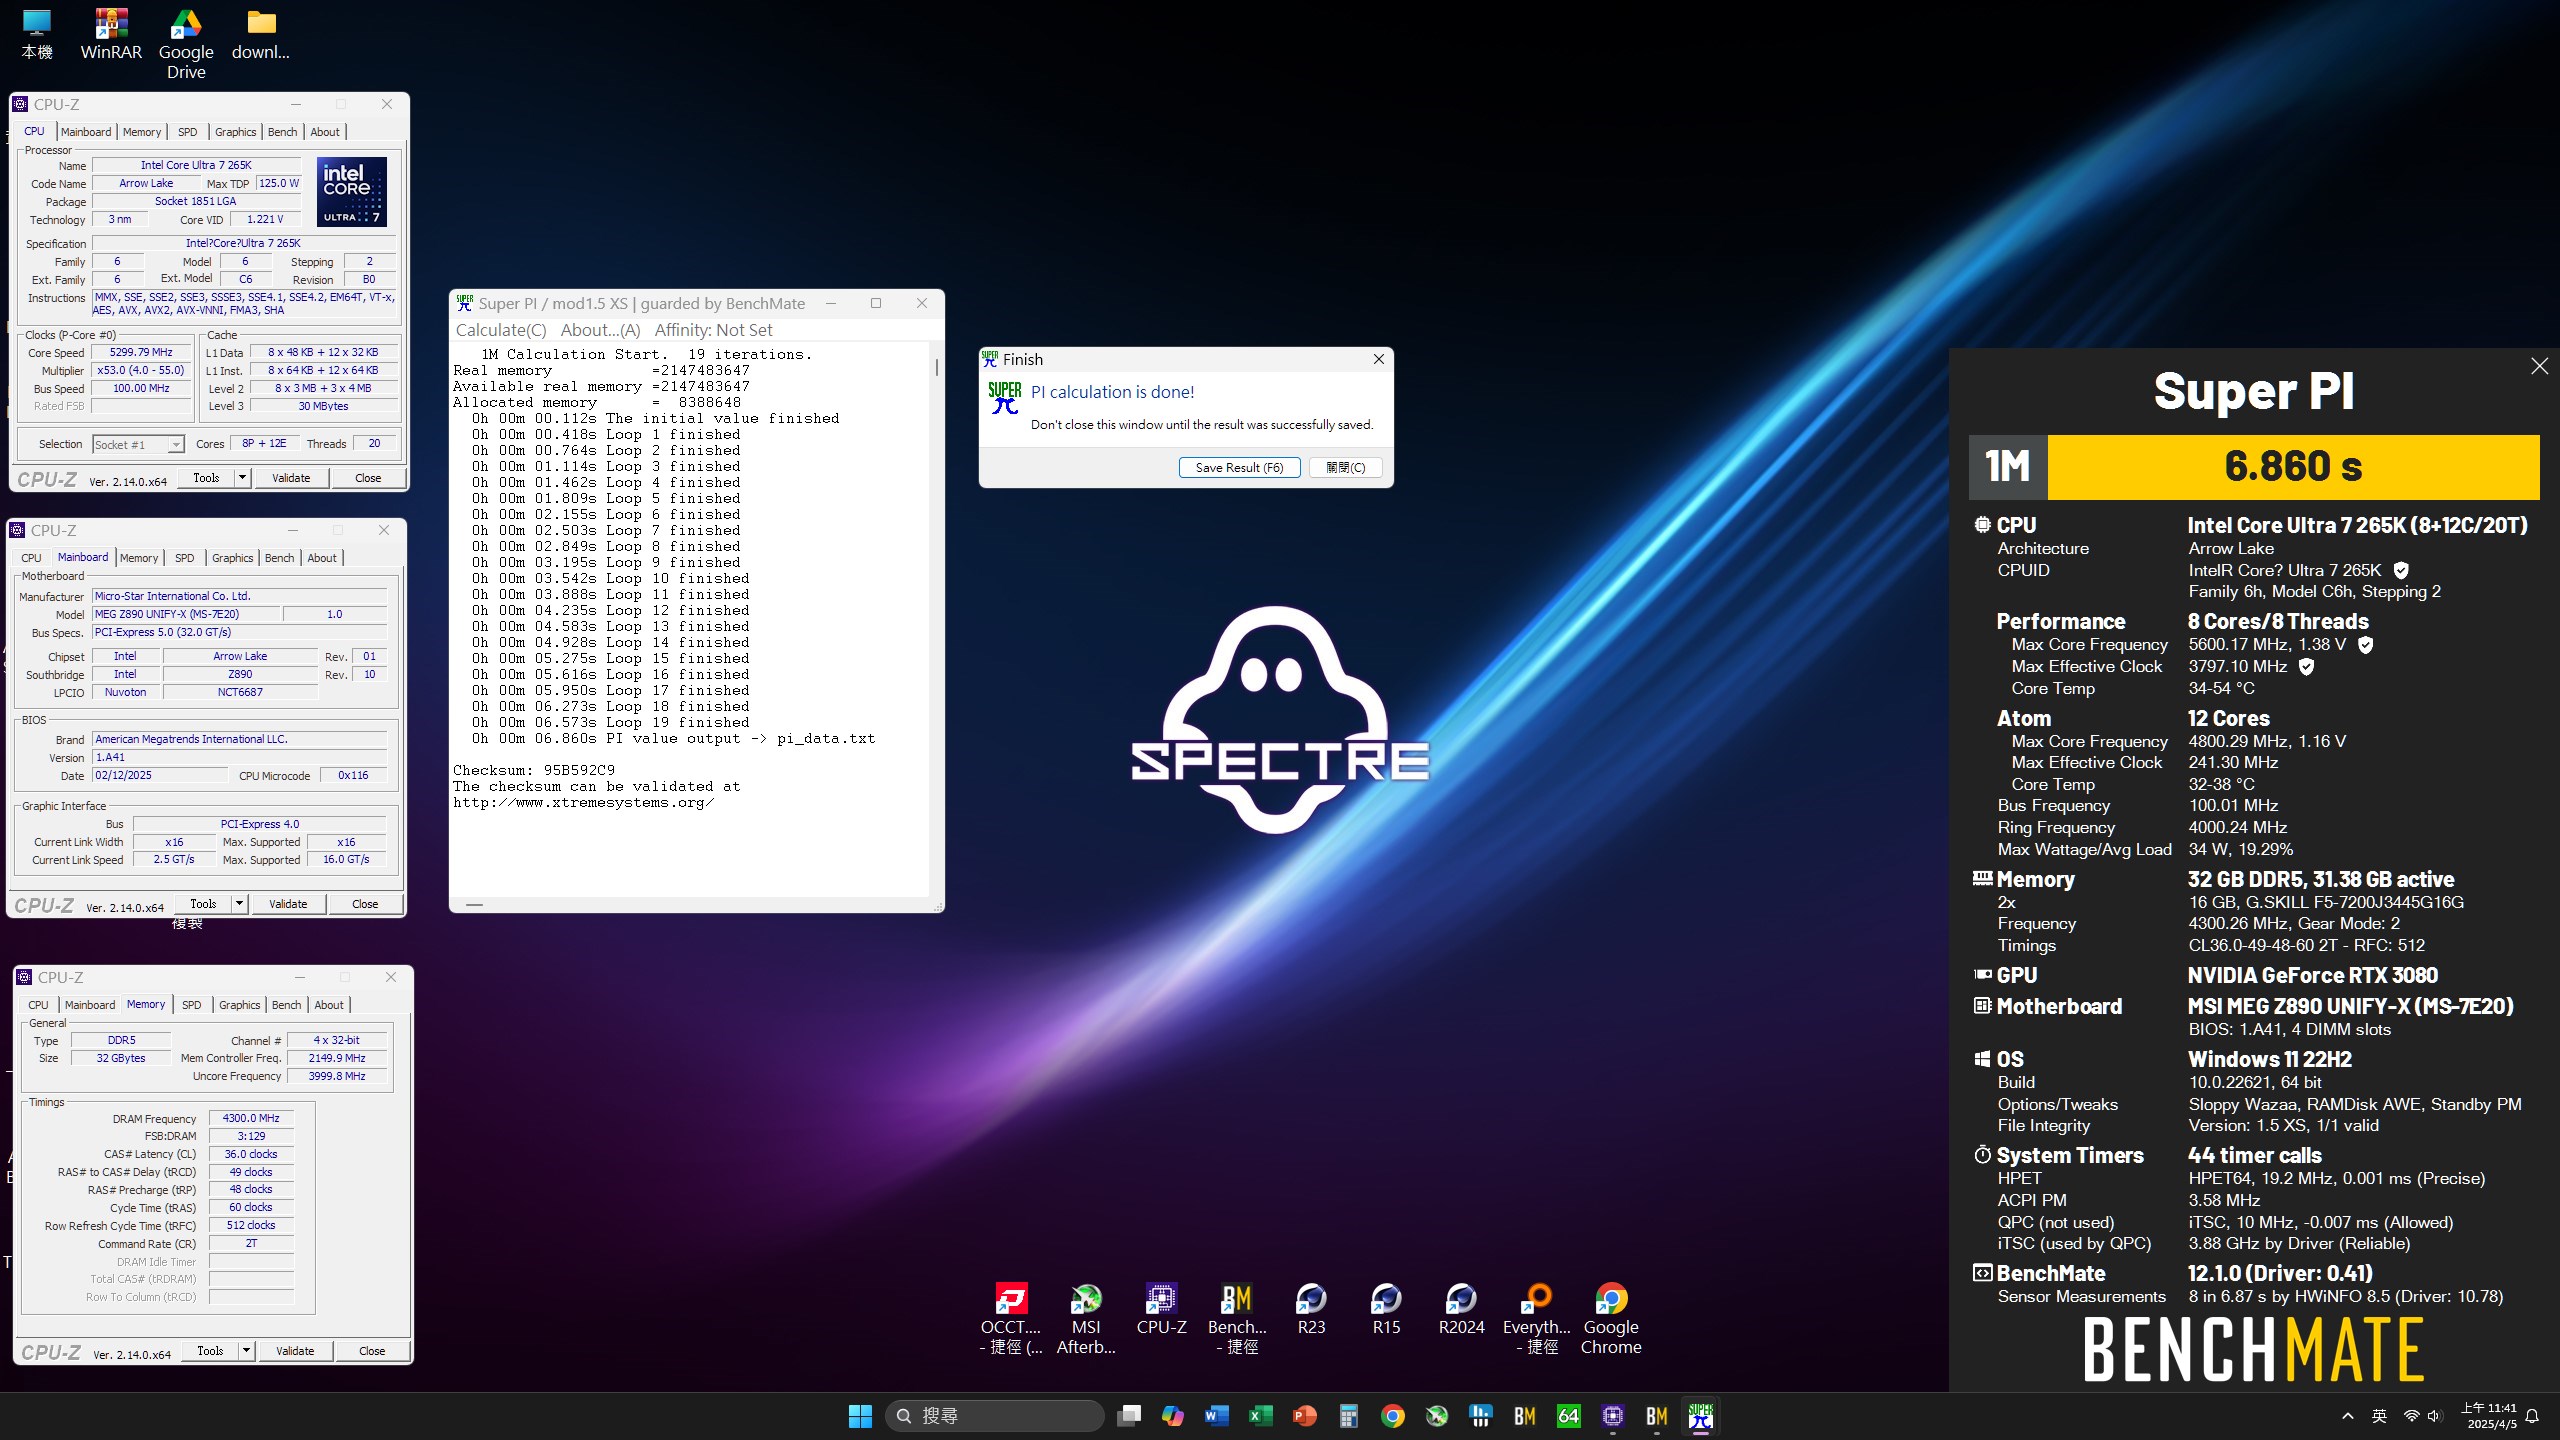Click Validate in CPU-Z CPU window

click(291, 478)
